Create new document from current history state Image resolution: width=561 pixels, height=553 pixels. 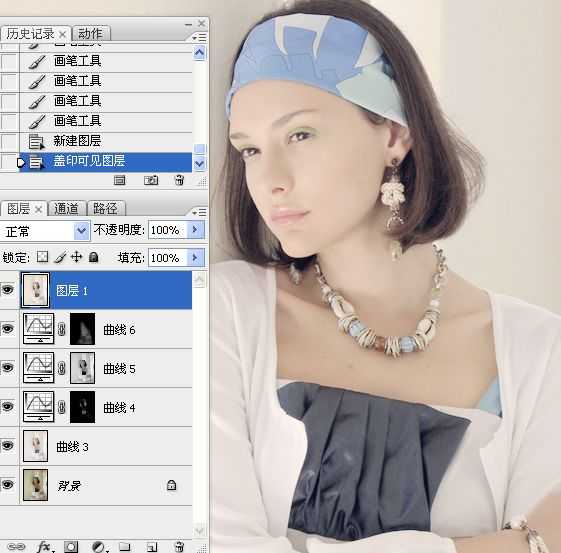pos(119,180)
